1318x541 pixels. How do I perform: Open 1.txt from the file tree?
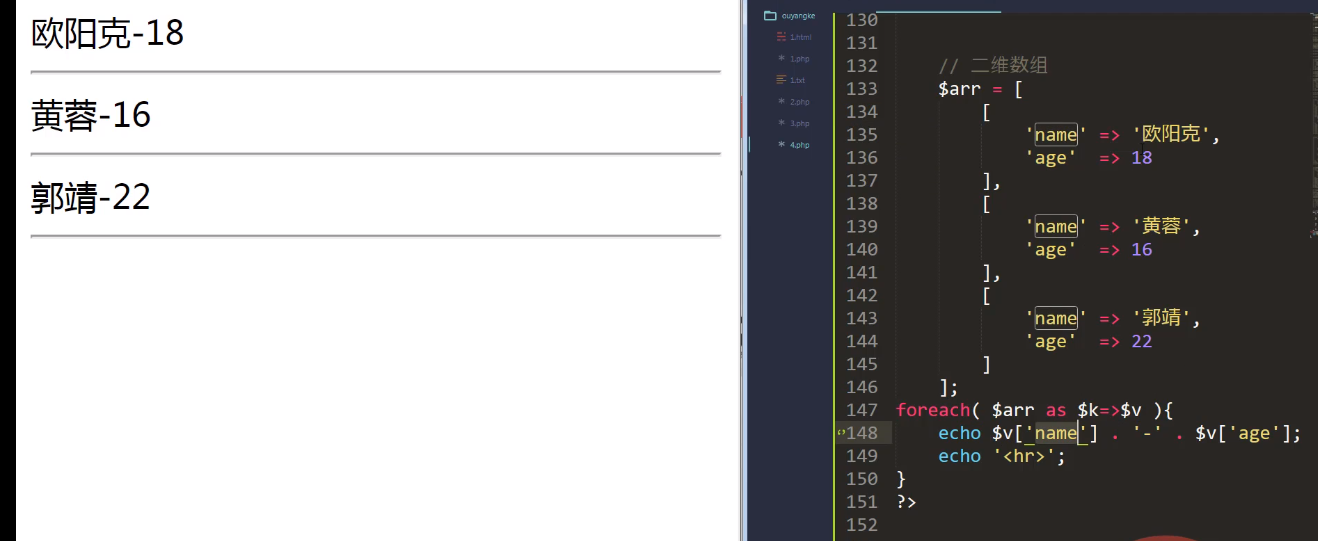[797, 80]
